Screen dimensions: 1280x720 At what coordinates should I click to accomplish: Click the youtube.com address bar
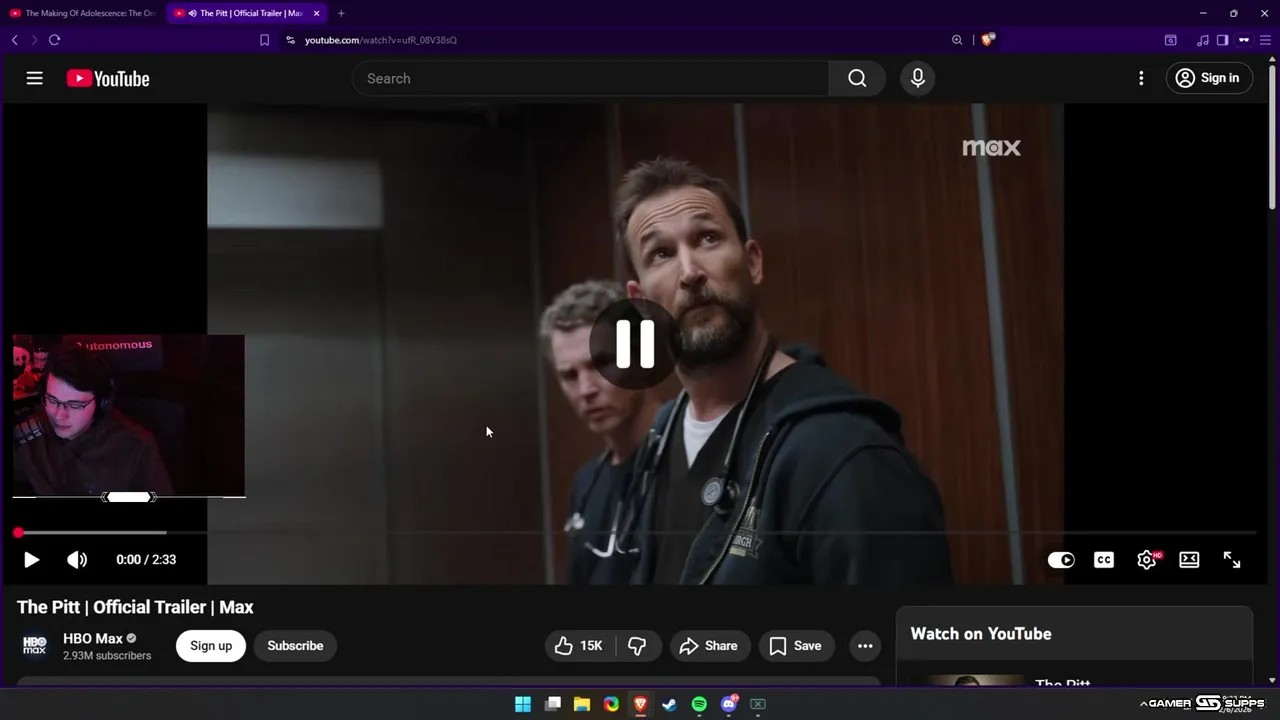(380, 40)
